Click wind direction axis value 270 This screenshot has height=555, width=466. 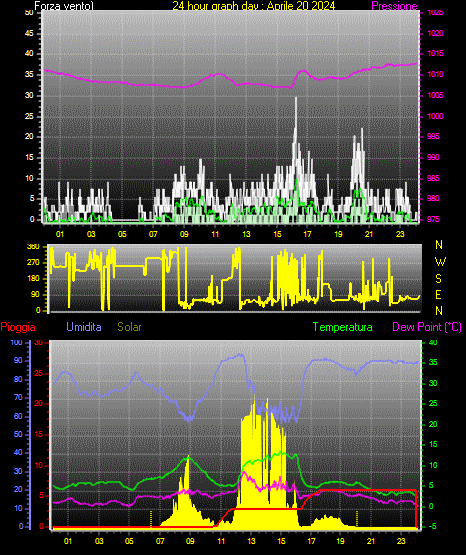[x=33, y=263]
